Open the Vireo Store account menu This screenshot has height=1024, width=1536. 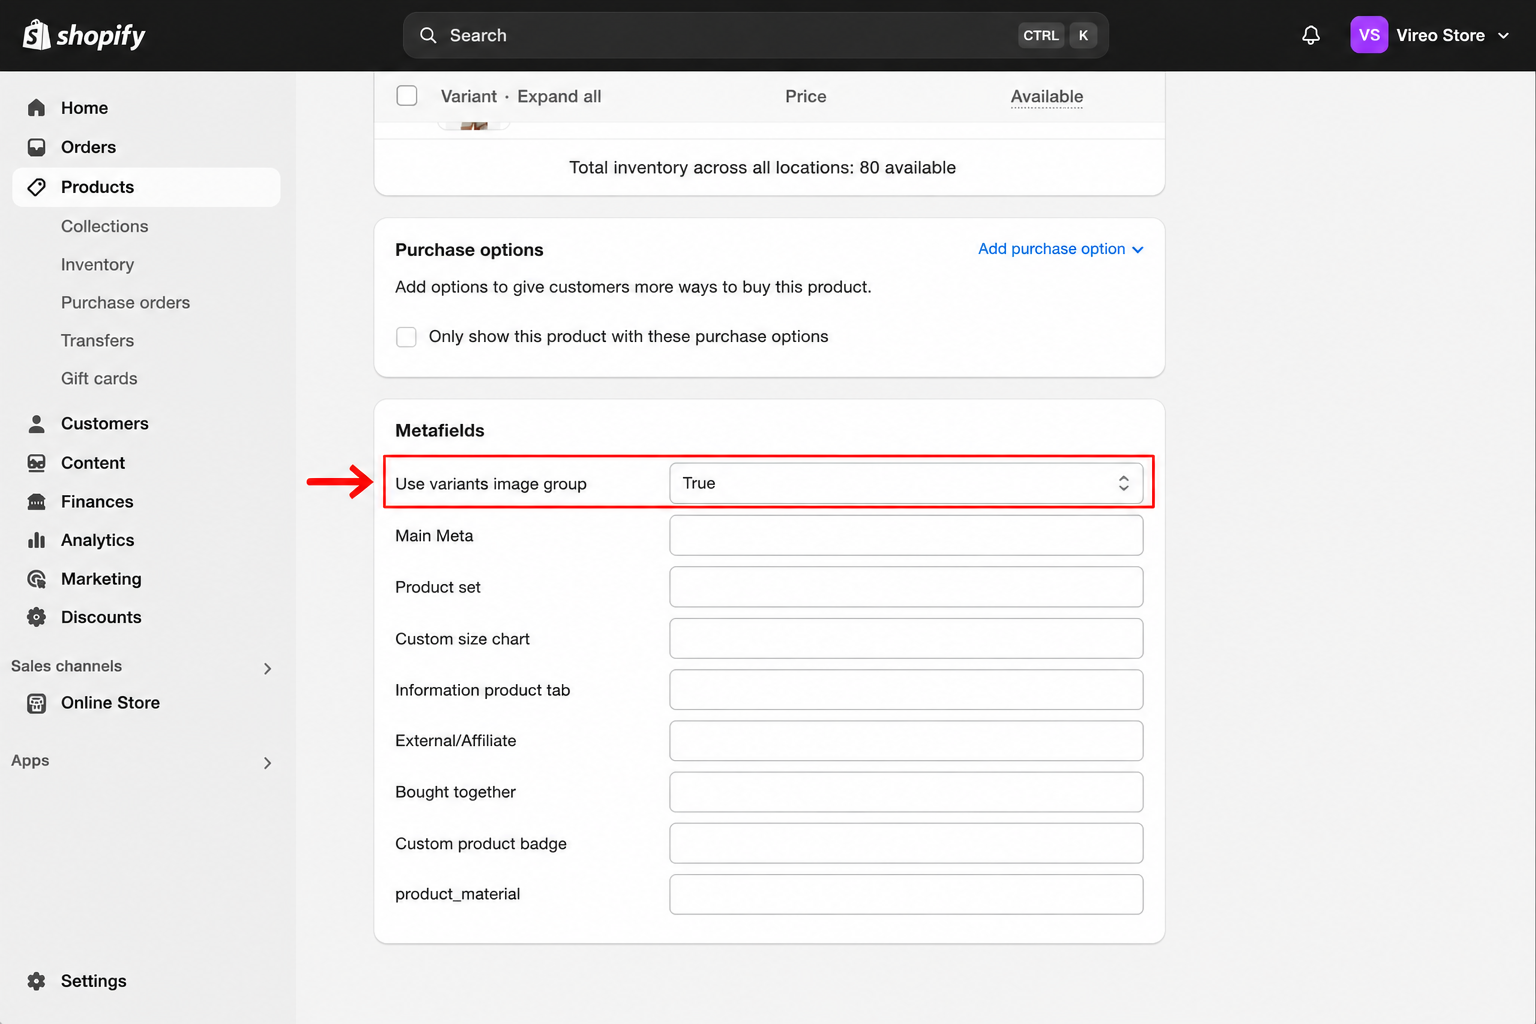1430,35
